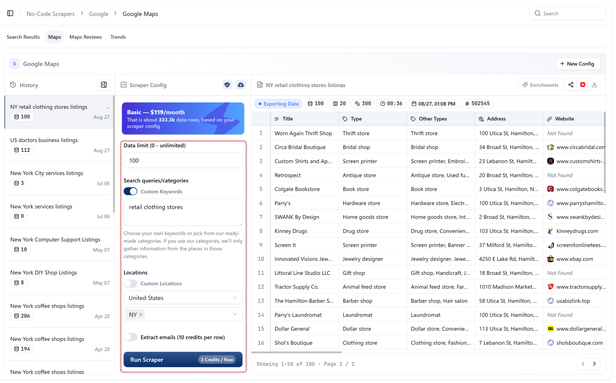Click the Type column header

(x=372, y=119)
